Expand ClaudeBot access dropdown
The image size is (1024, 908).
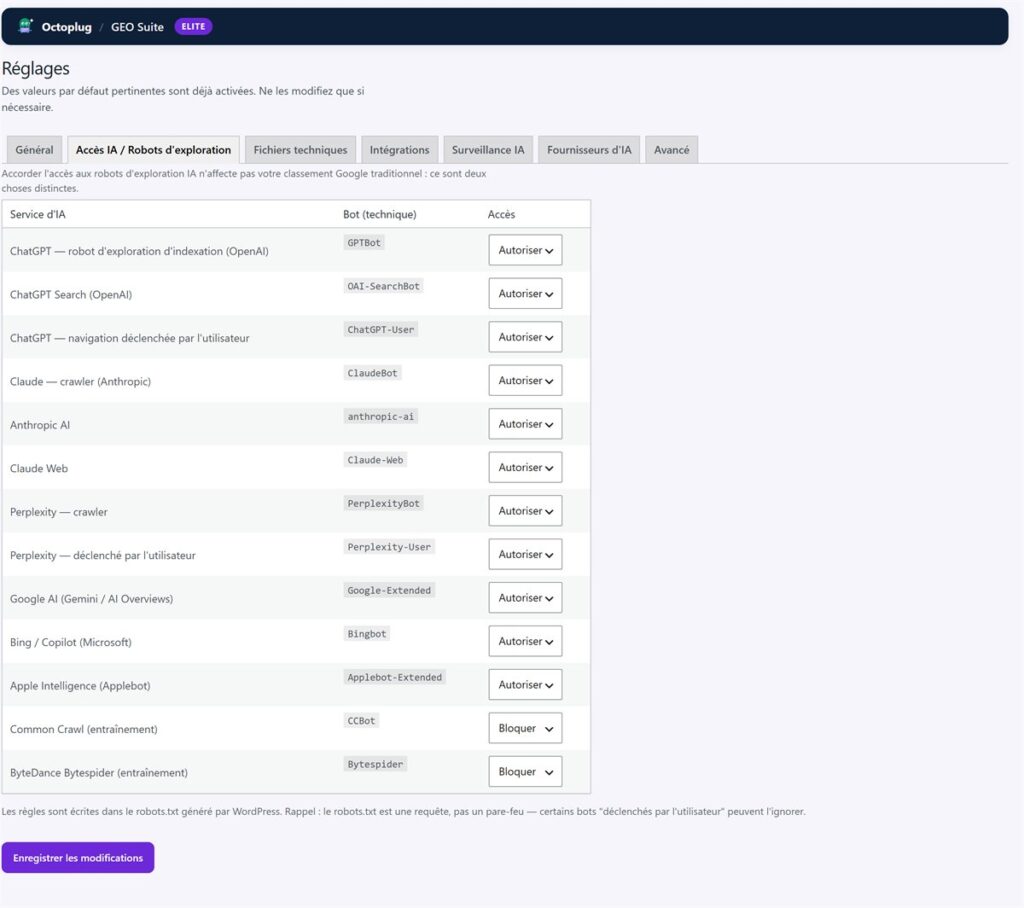point(525,381)
